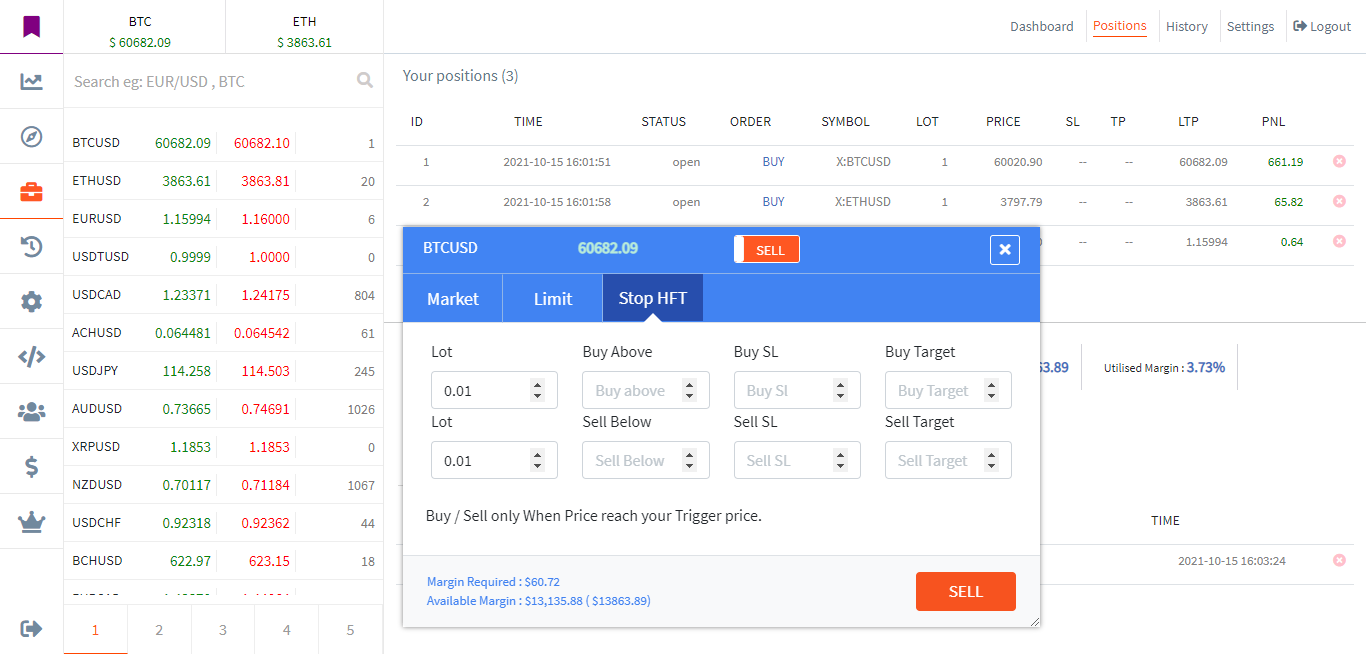Click the gear settings icon in sidebar

[32, 301]
